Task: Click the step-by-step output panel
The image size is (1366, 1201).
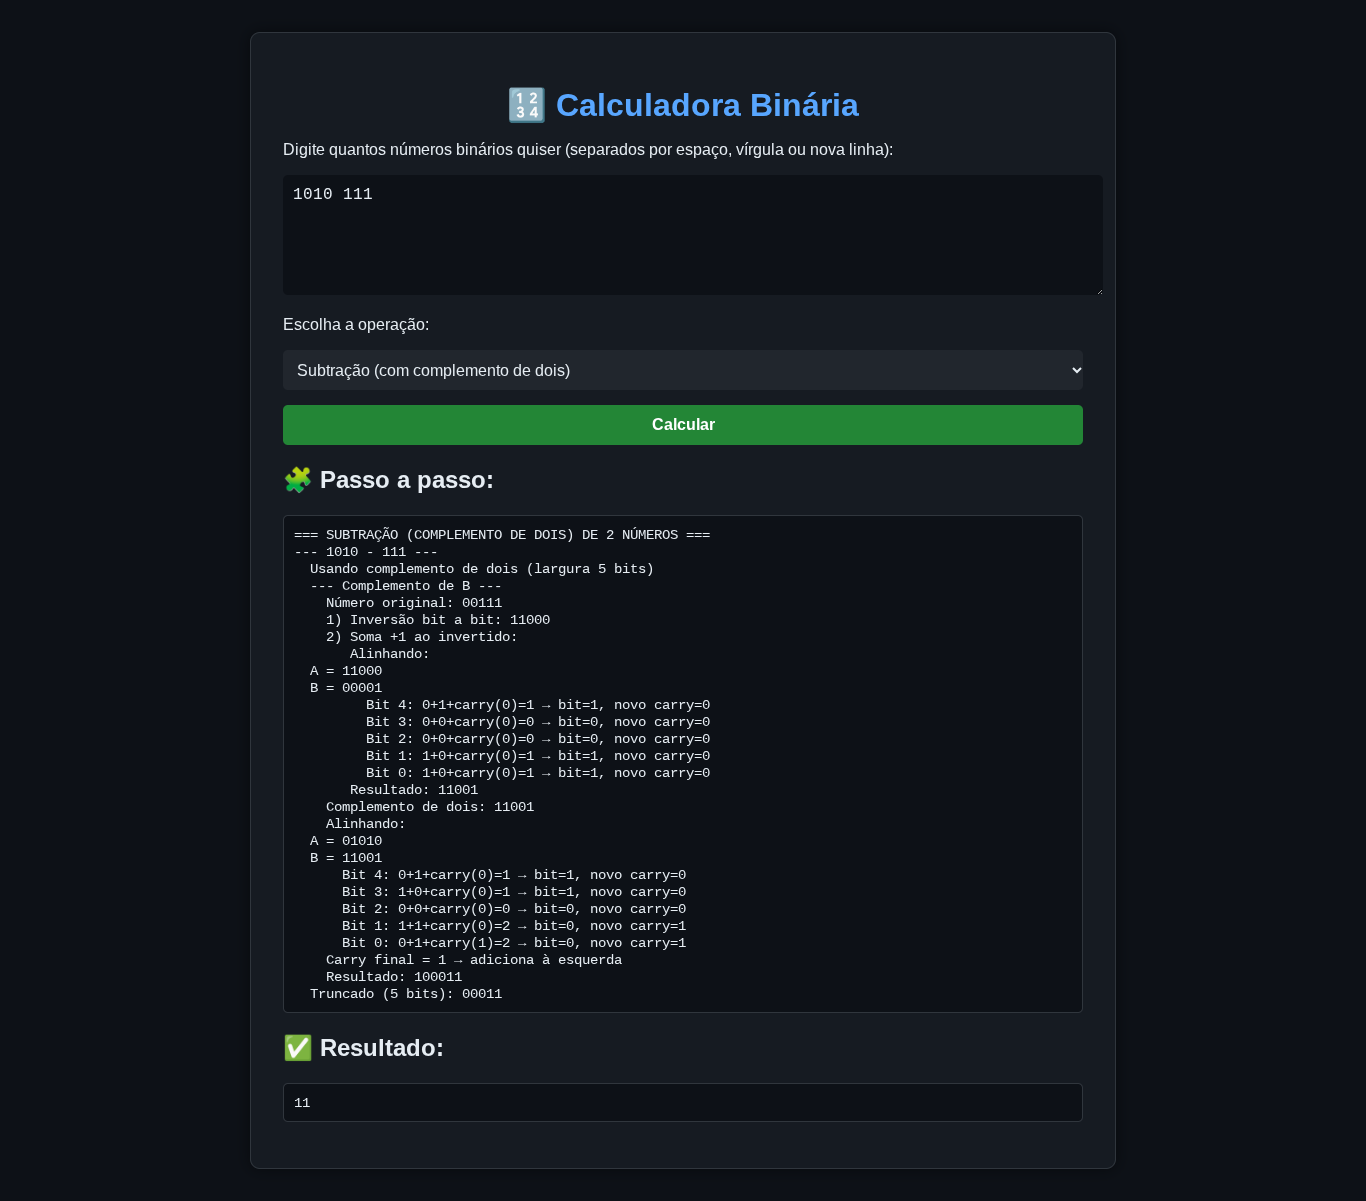Action: [x=683, y=763]
